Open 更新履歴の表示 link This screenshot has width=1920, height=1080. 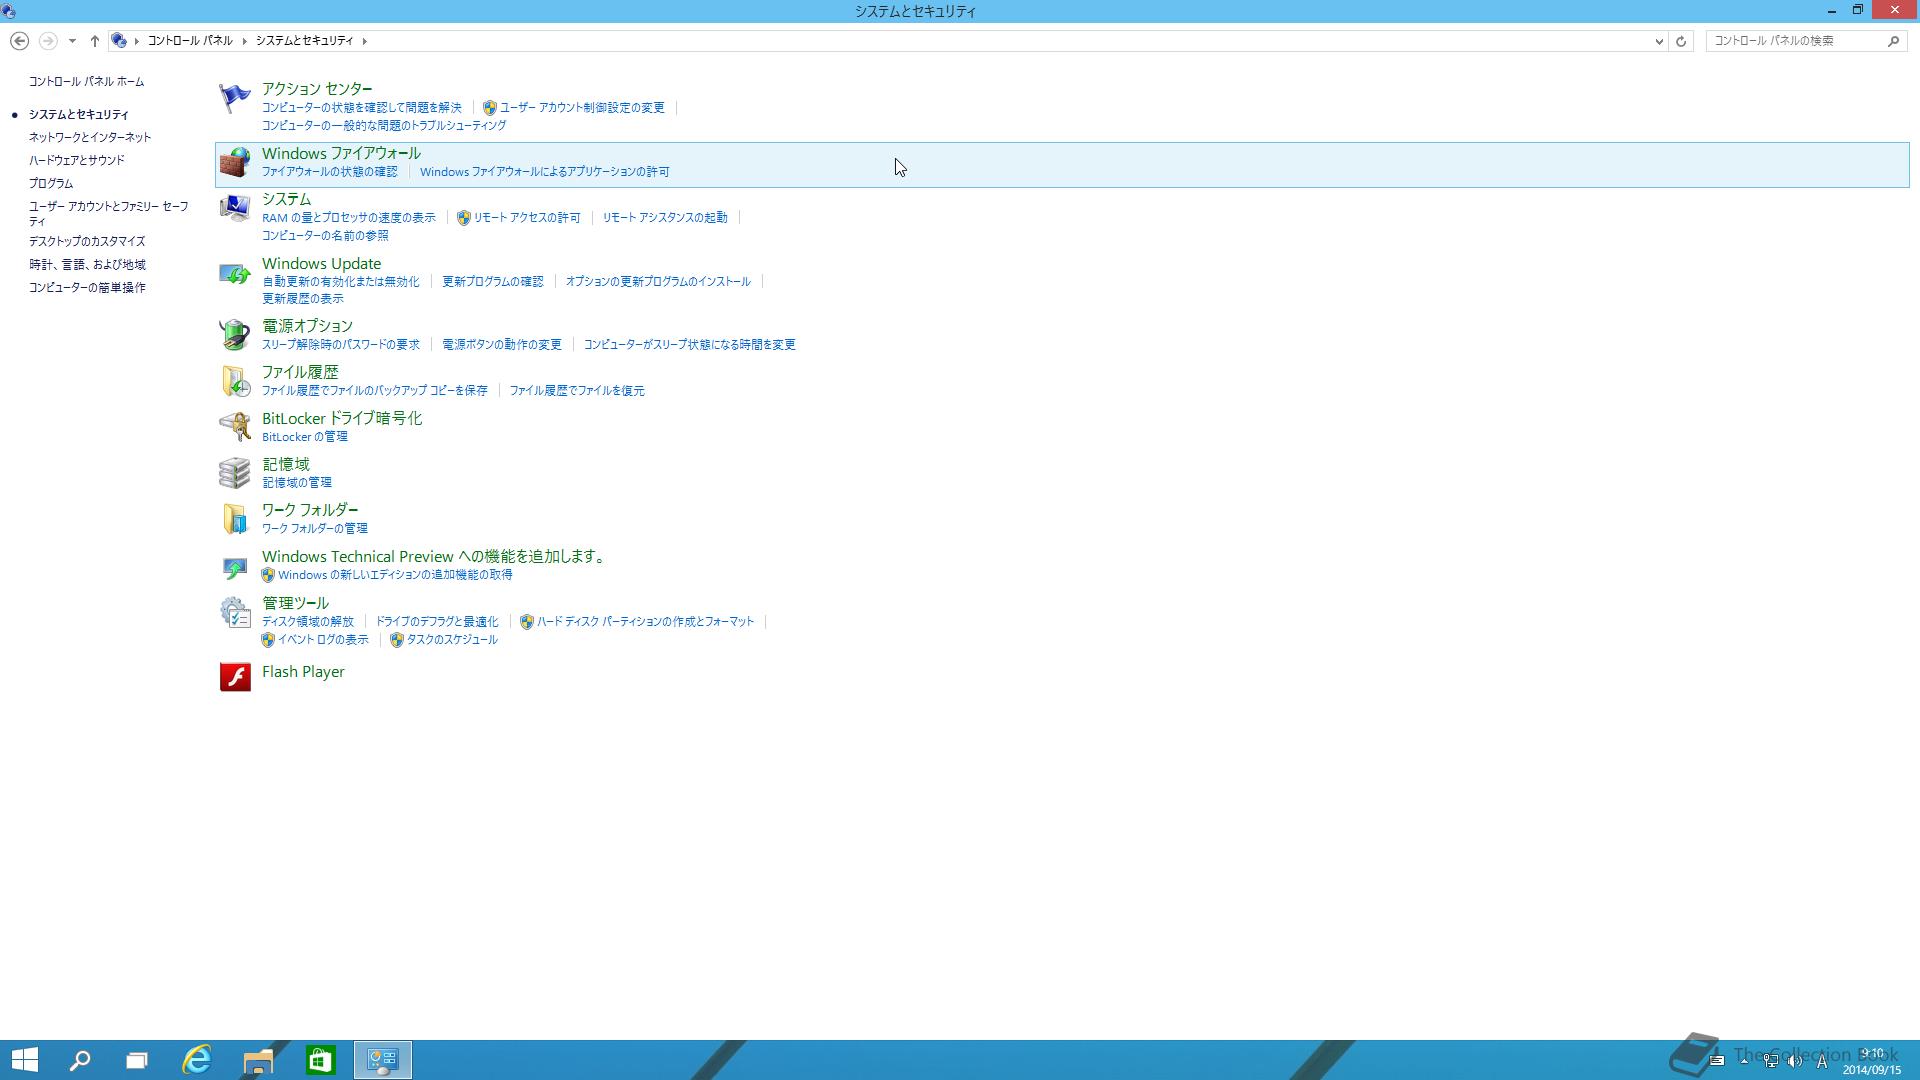(x=303, y=299)
